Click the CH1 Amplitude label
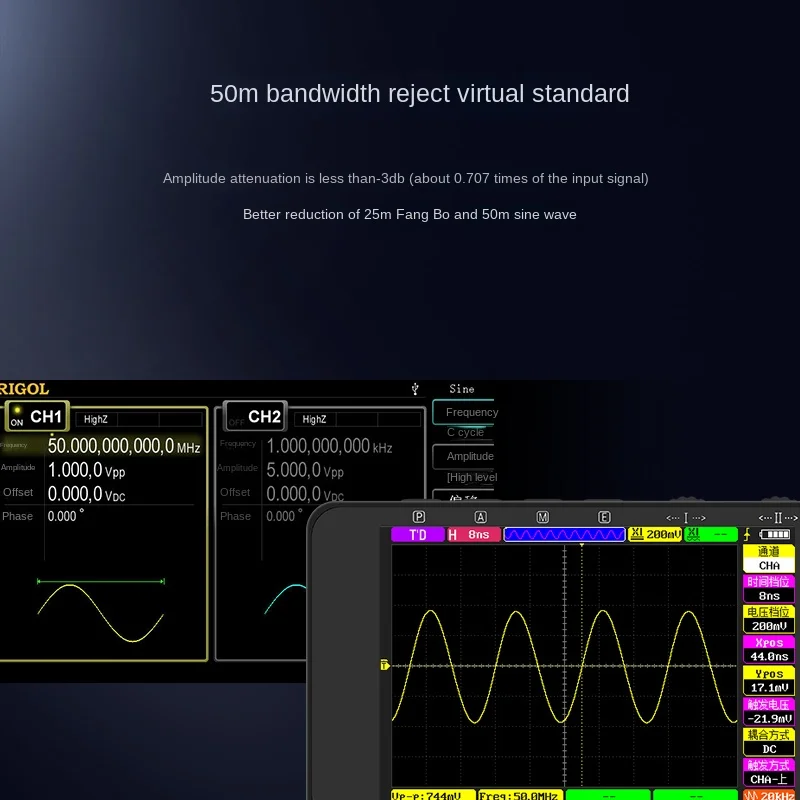800x800 pixels. [18, 467]
